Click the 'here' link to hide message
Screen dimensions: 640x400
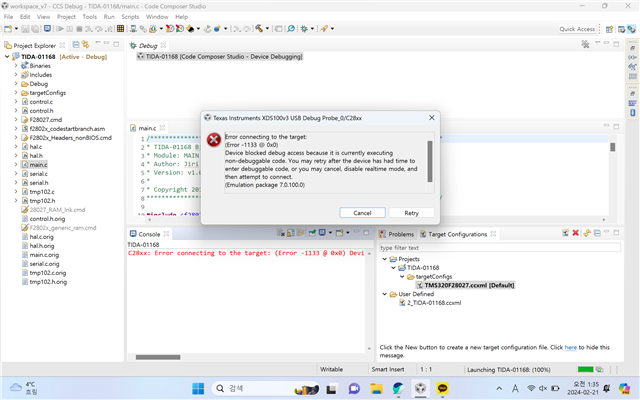pos(571,347)
